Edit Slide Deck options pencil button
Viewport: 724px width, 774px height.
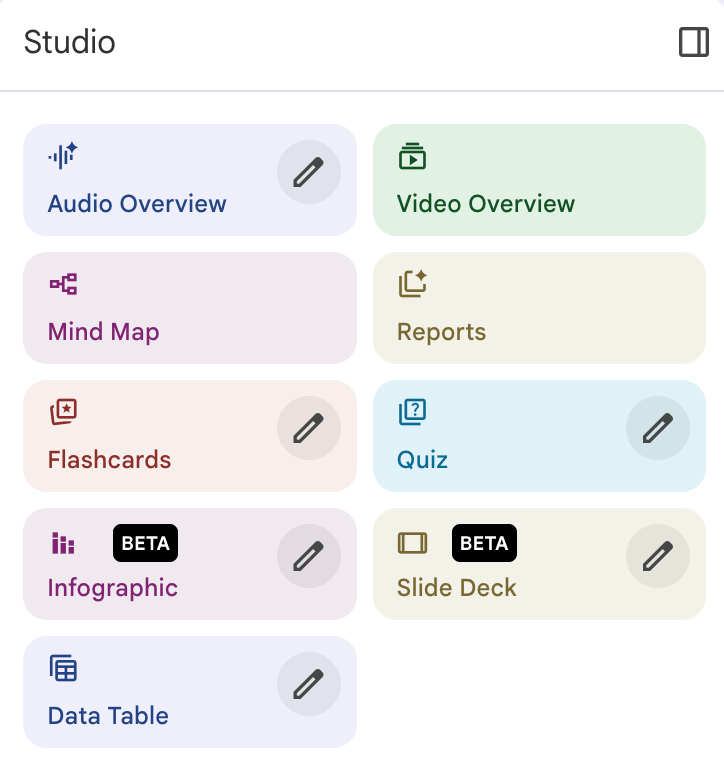coord(657,556)
